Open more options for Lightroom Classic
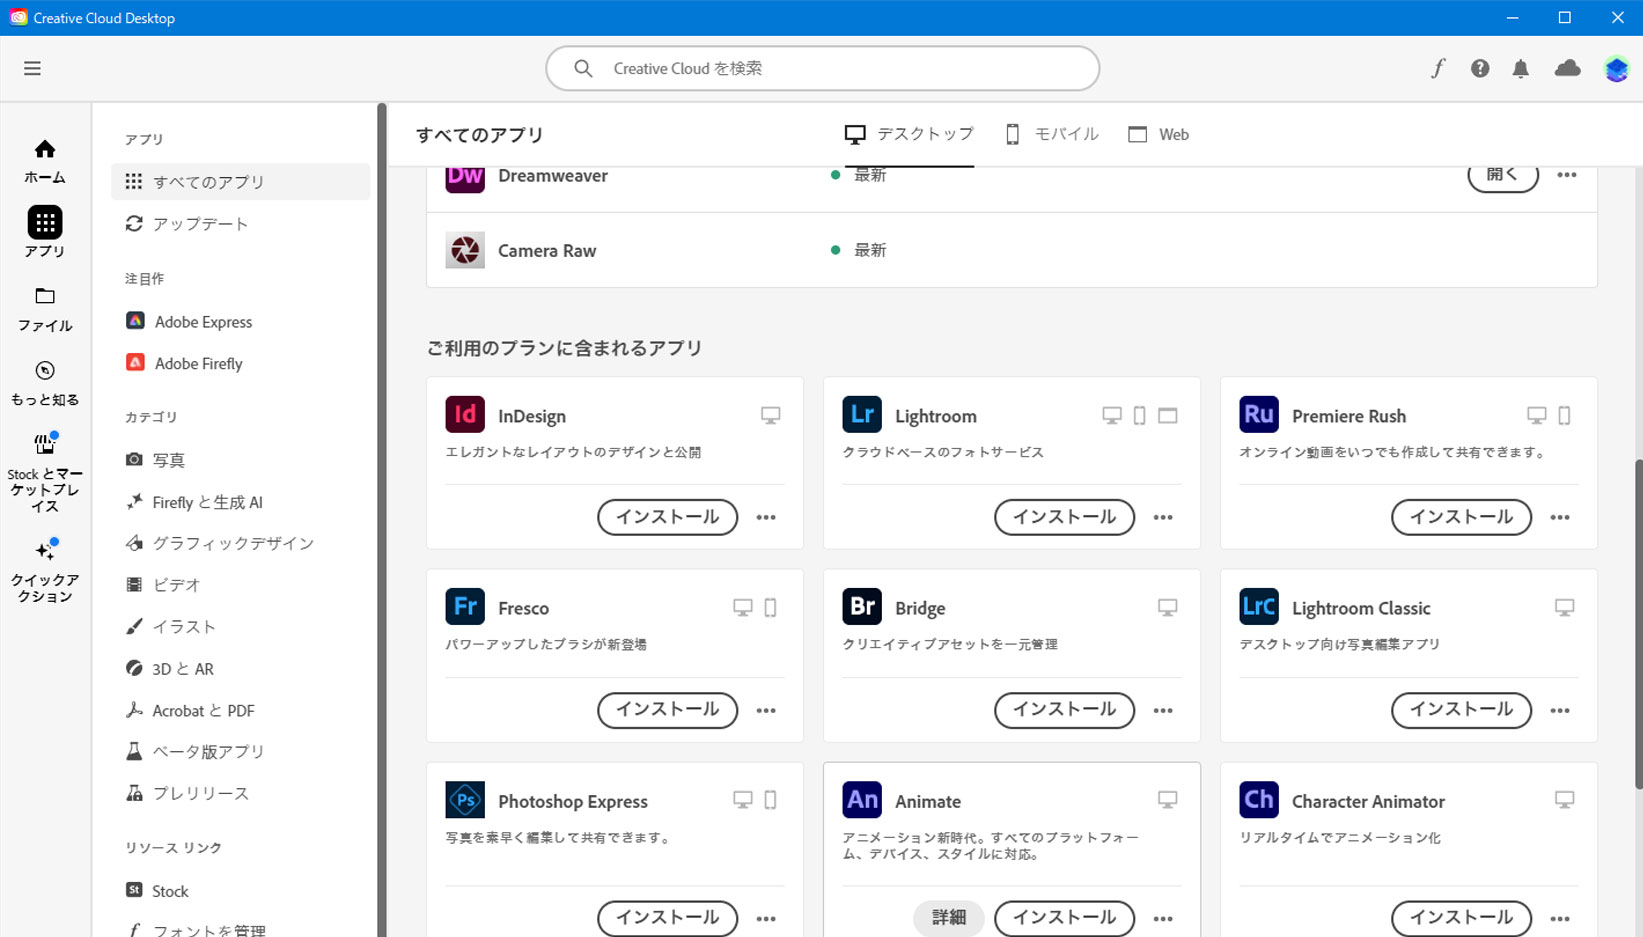The width and height of the screenshot is (1643, 937). pos(1560,710)
